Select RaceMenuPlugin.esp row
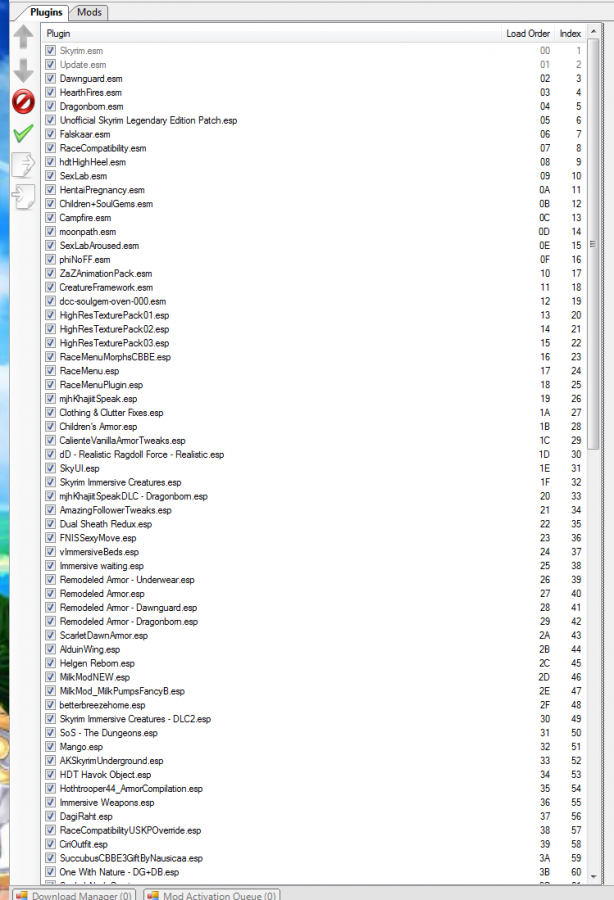The image size is (614, 900). point(314,385)
